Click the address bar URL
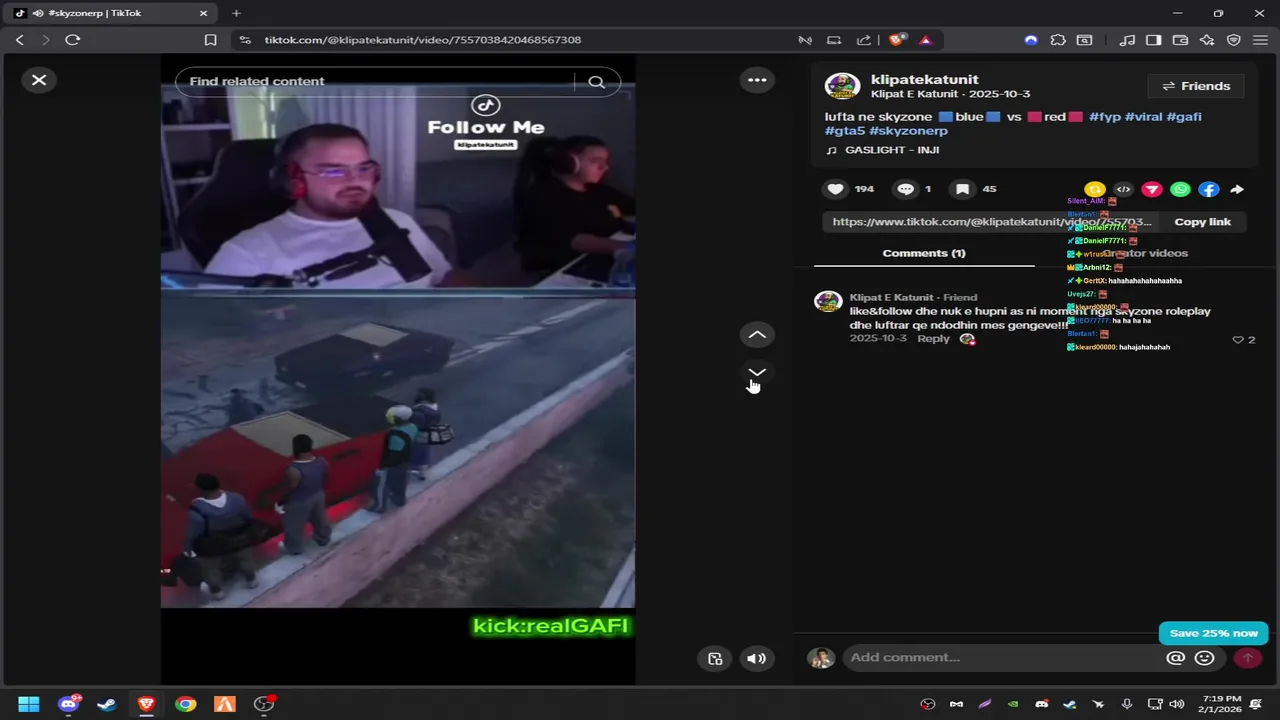 423,40
